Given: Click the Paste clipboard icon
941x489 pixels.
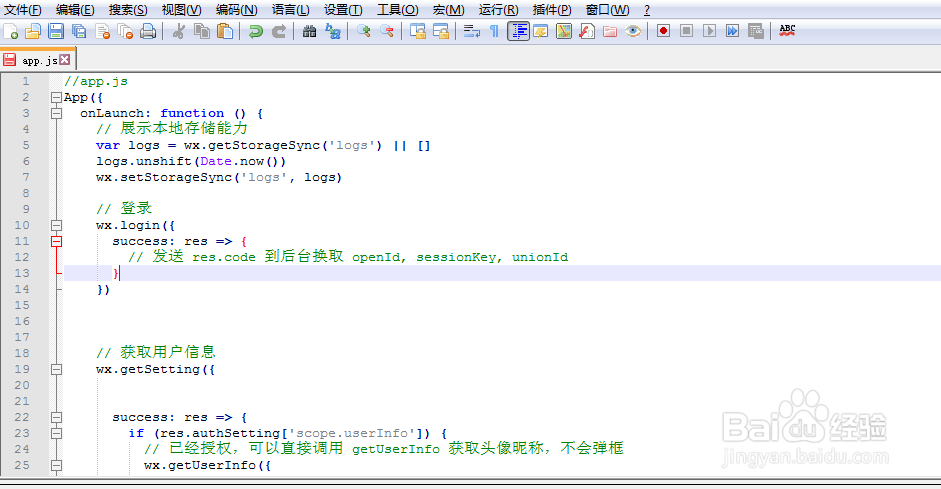Looking at the screenshot, I should point(224,31).
